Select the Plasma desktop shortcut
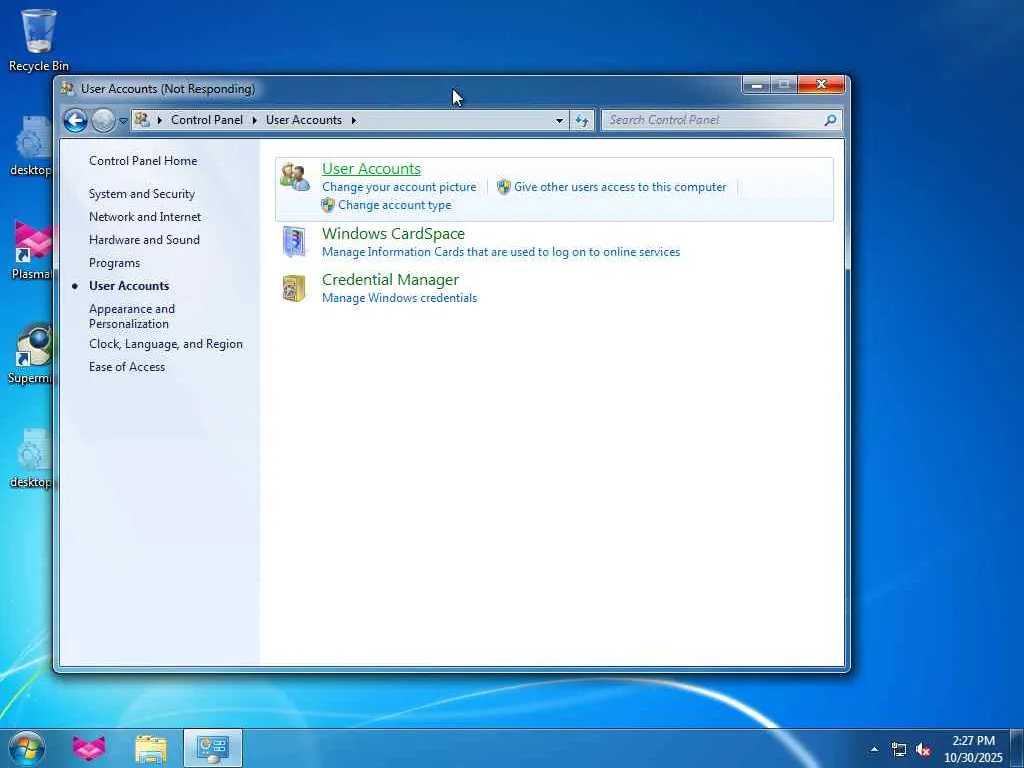This screenshot has width=1024, height=768. tap(32, 250)
